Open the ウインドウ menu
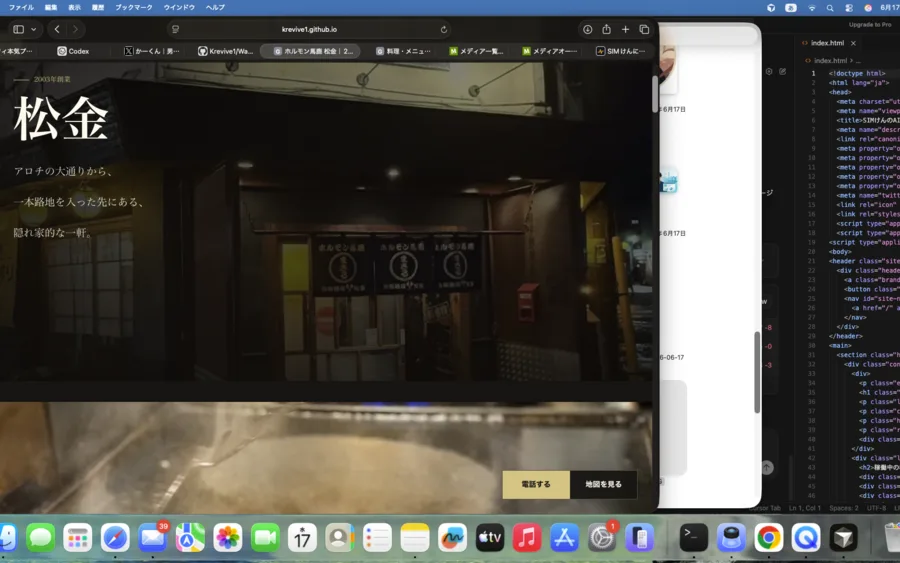 (x=179, y=7)
